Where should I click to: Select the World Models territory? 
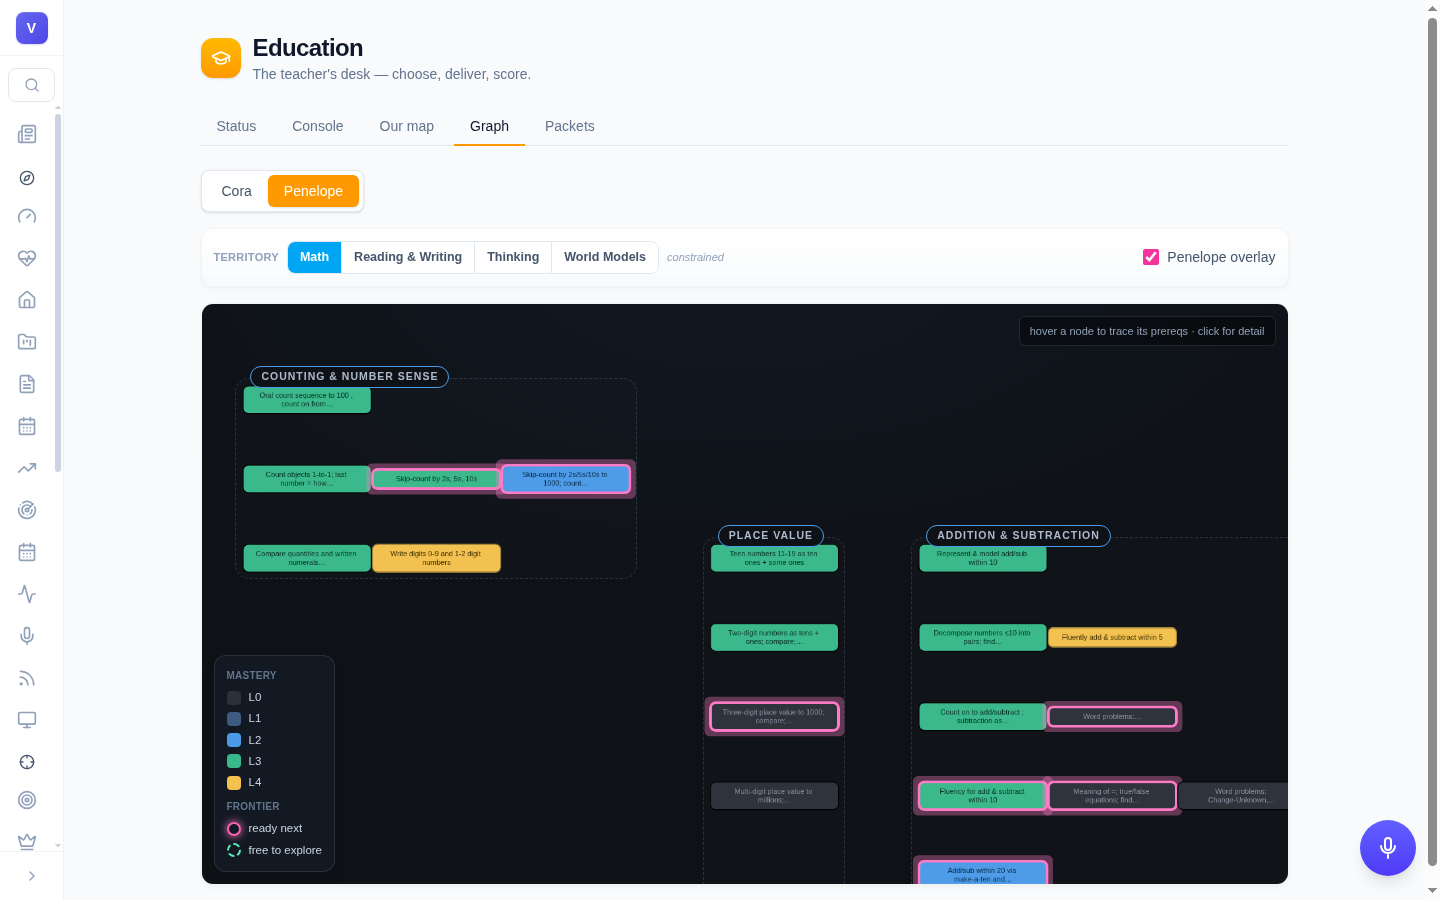click(x=605, y=257)
